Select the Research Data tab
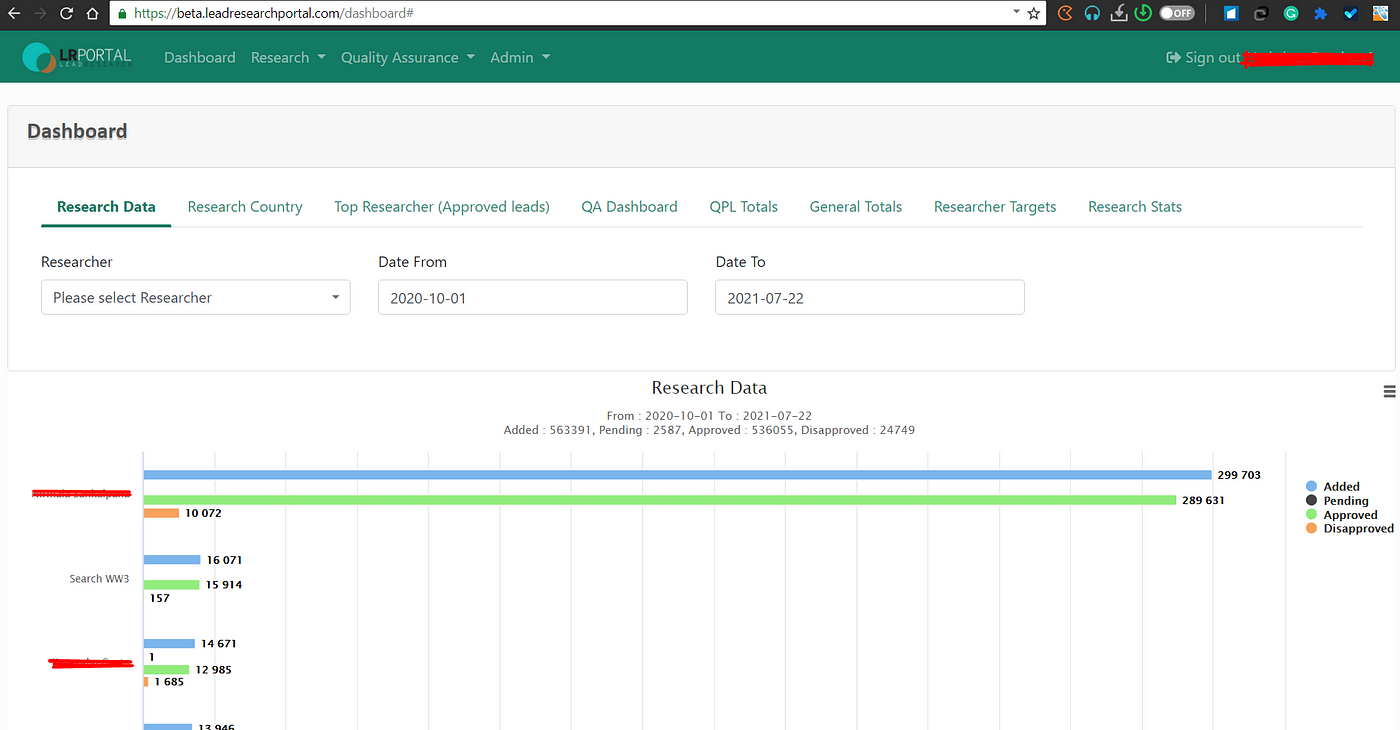 pyautogui.click(x=106, y=207)
